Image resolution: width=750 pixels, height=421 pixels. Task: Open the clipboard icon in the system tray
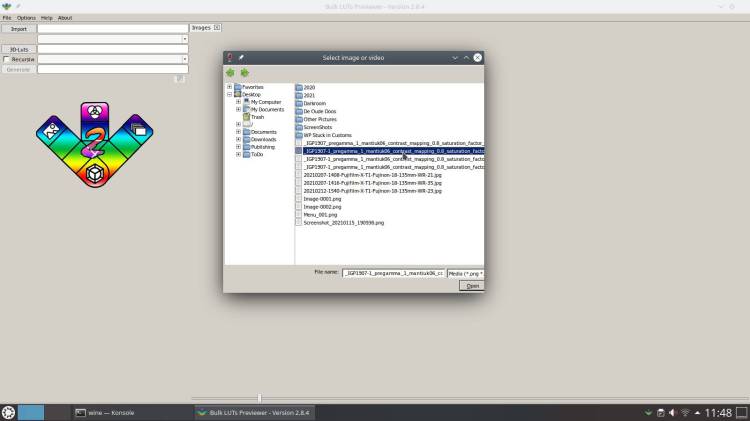tap(661, 413)
